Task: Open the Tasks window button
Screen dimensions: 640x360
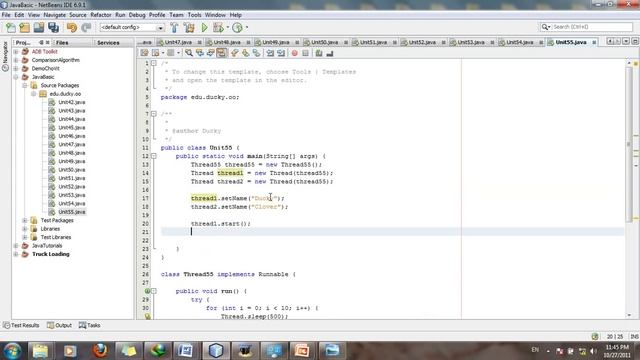Action: coord(90,325)
